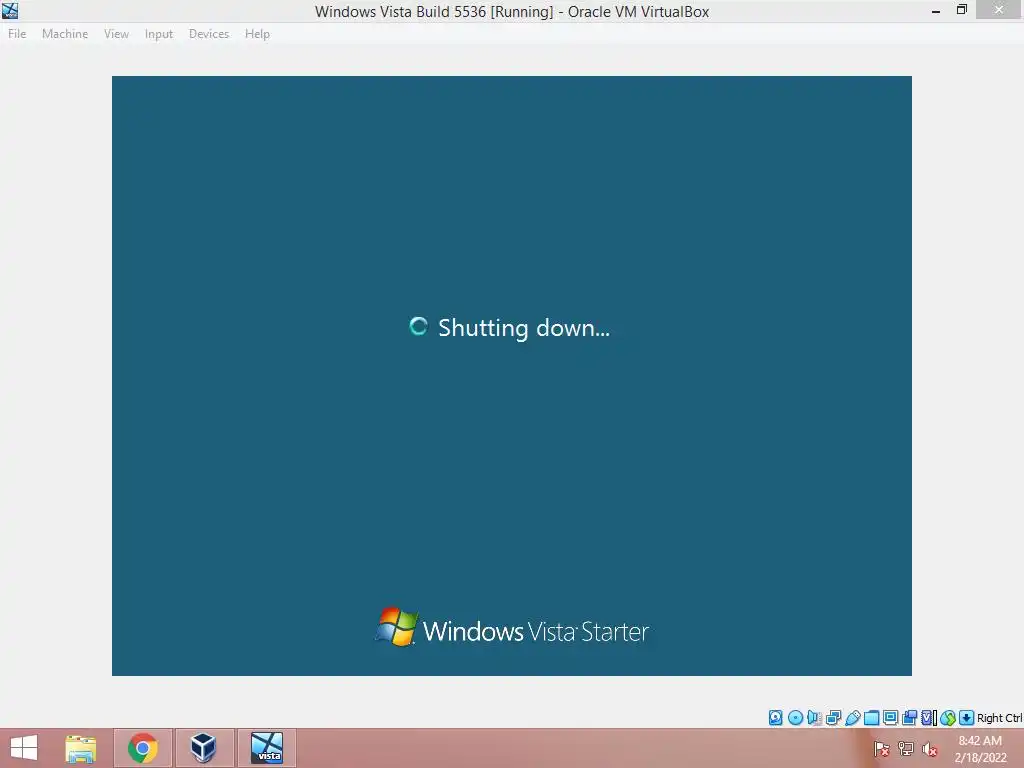
Task: Open the Action Center flag icon
Action: (881, 749)
